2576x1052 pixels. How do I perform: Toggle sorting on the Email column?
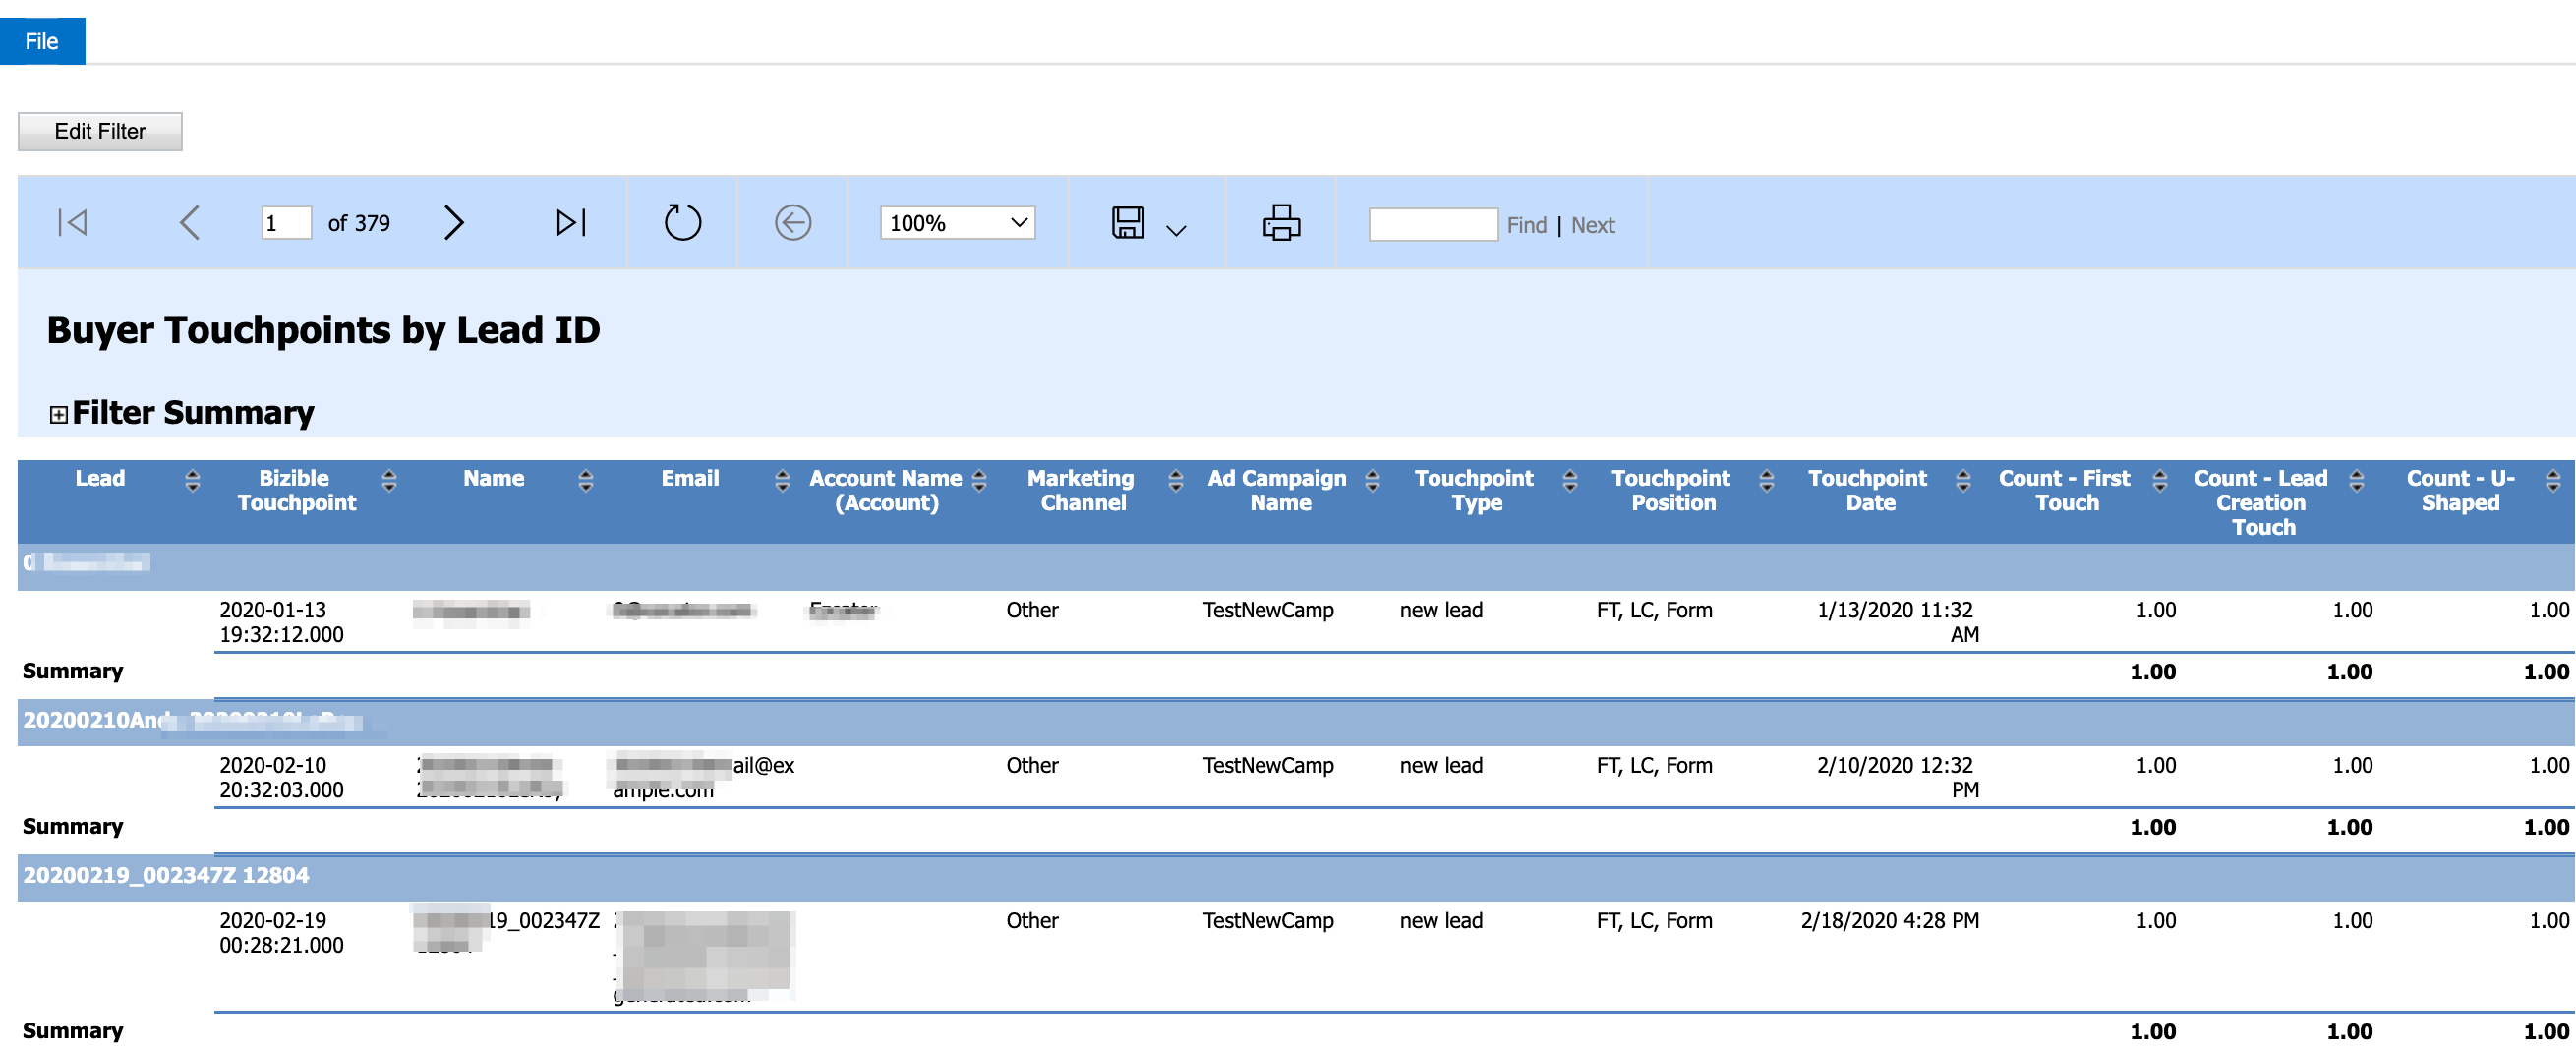(781, 481)
